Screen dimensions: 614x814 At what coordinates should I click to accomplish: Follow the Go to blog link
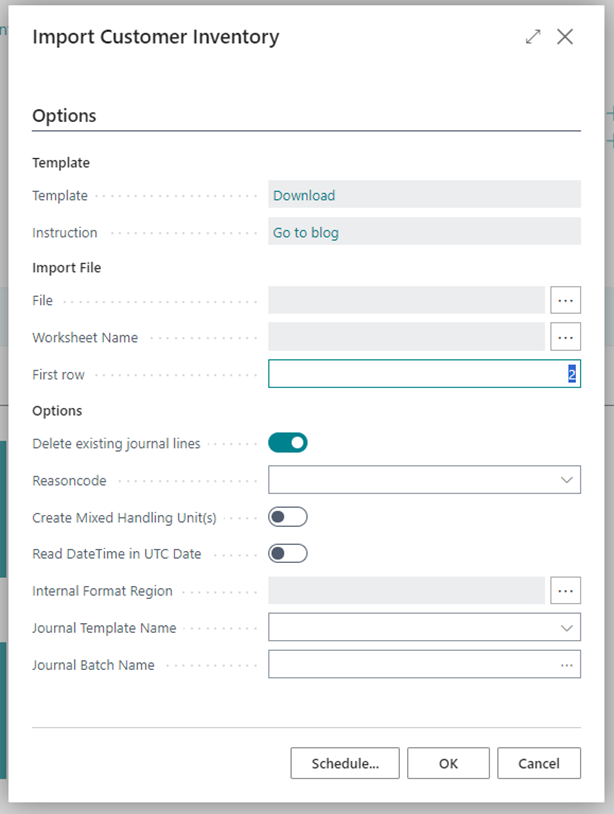coord(306,233)
